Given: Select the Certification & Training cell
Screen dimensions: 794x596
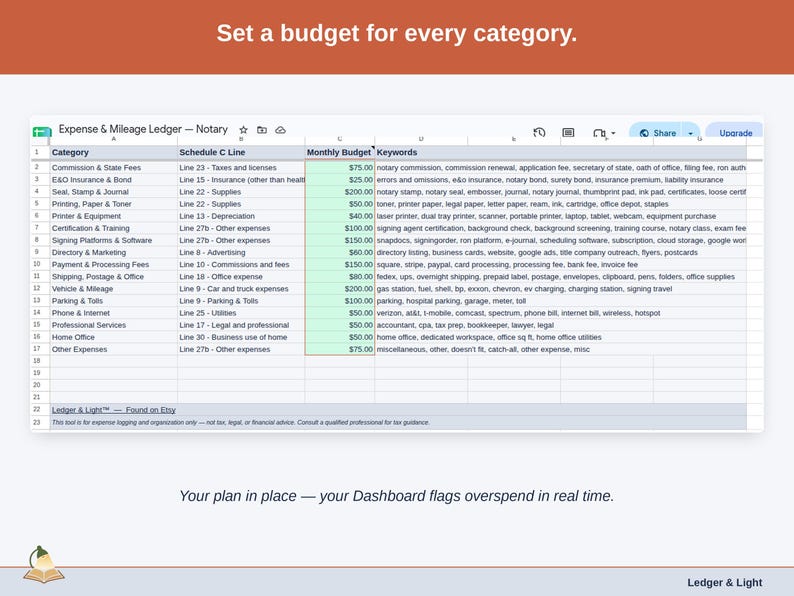Looking at the screenshot, I should tap(114, 228).
